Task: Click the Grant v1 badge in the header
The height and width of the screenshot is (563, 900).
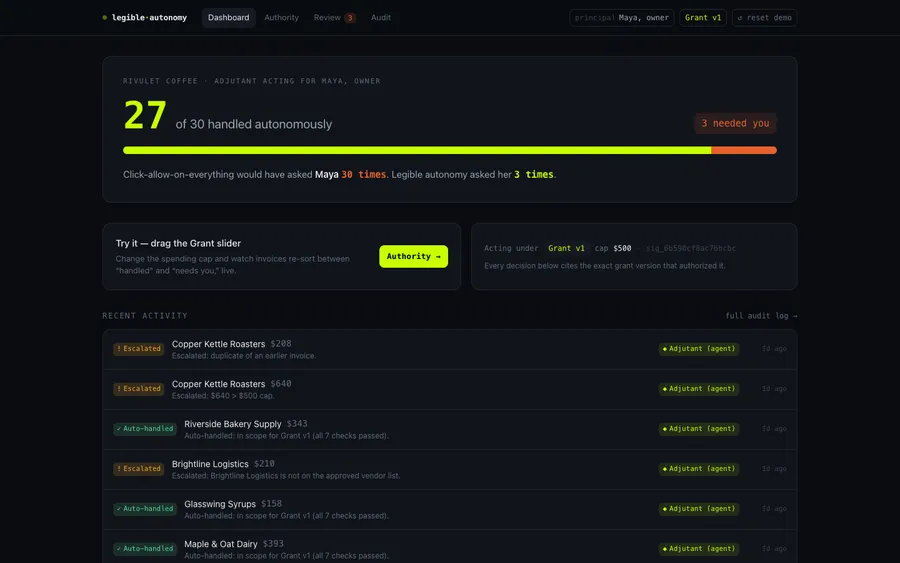Action: [x=703, y=18]
